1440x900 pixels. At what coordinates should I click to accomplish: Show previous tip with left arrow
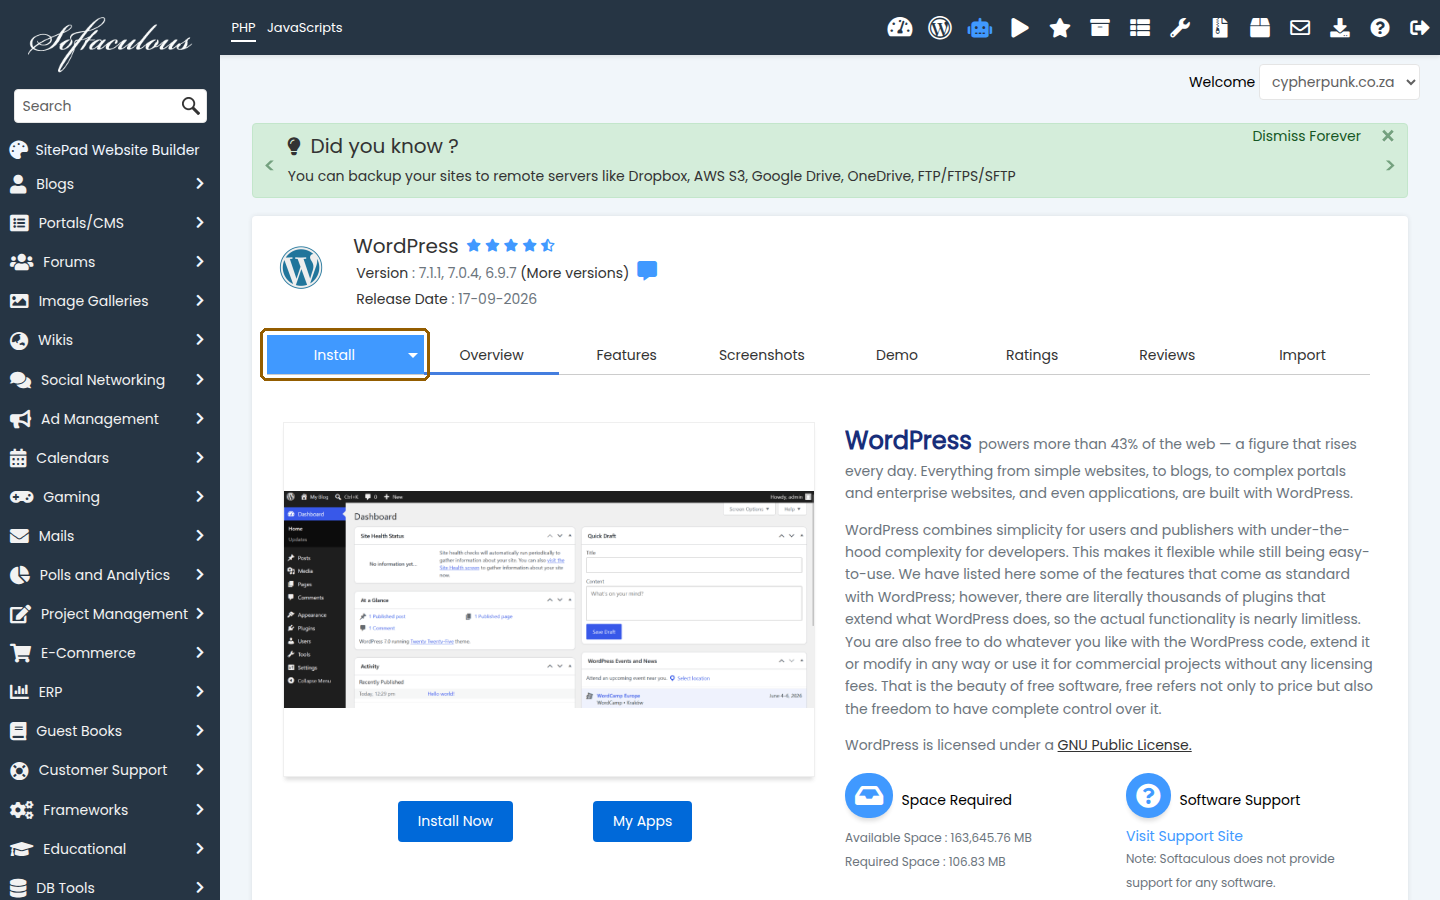pyautogui.click(x=269, y=165)
